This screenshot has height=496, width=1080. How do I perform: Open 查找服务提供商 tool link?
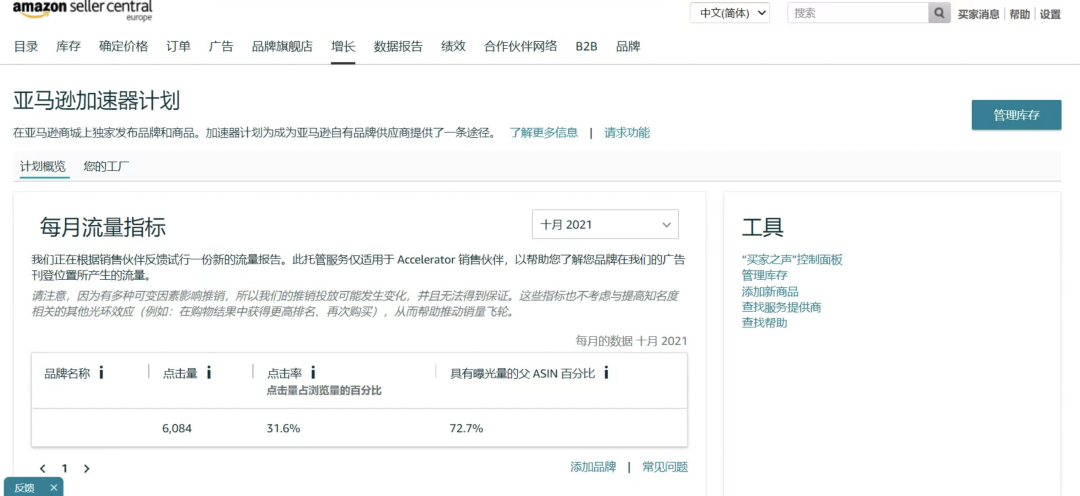782,307
